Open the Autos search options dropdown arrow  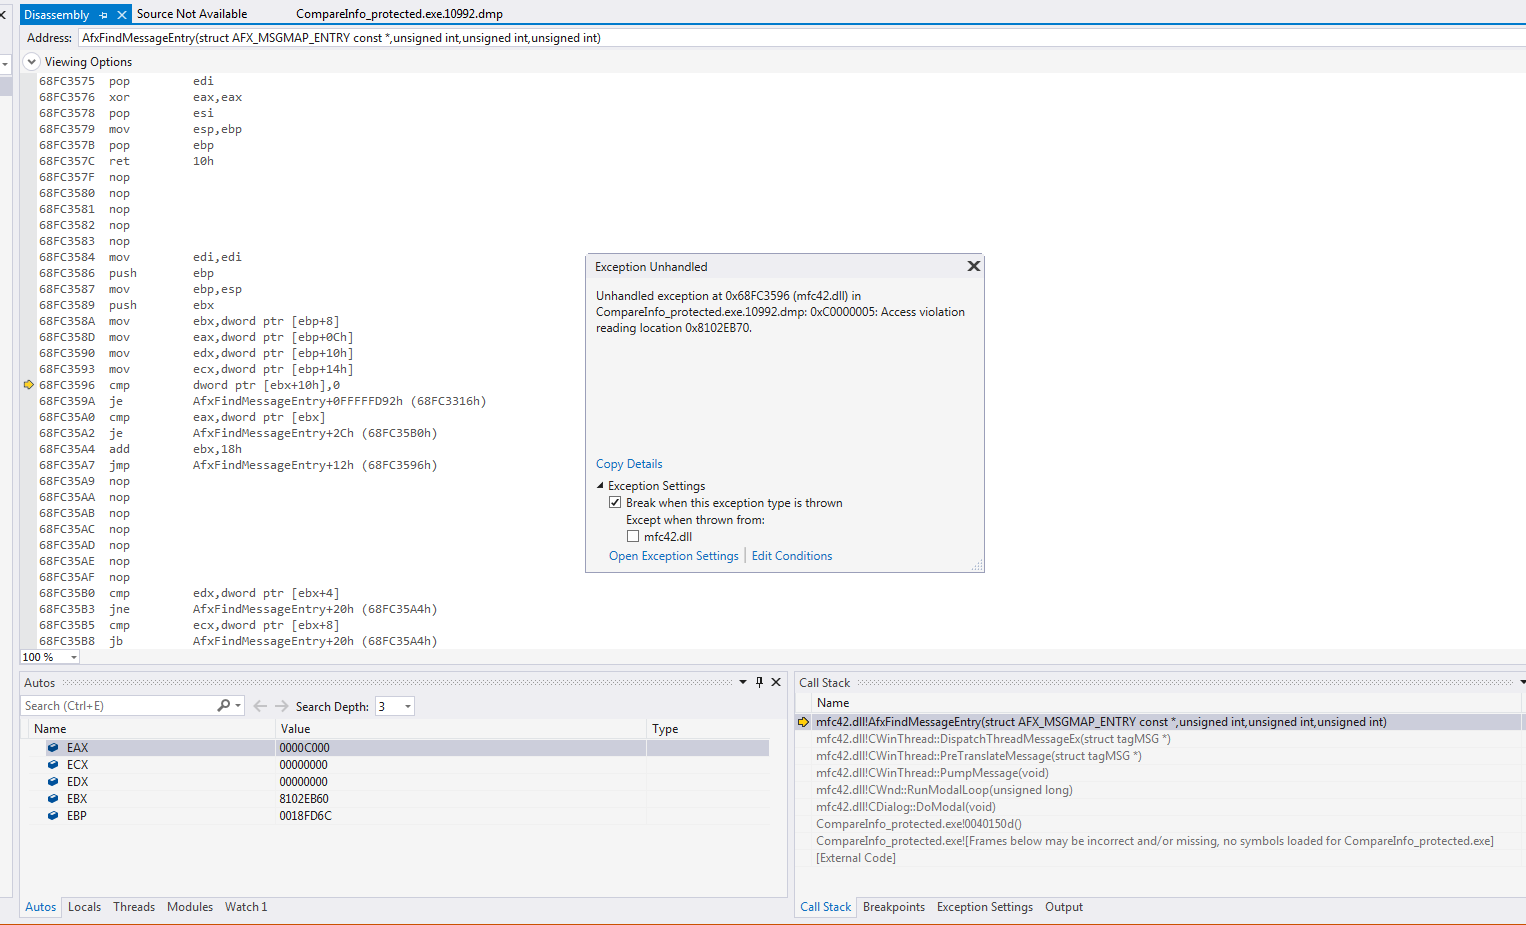(238, 706)
